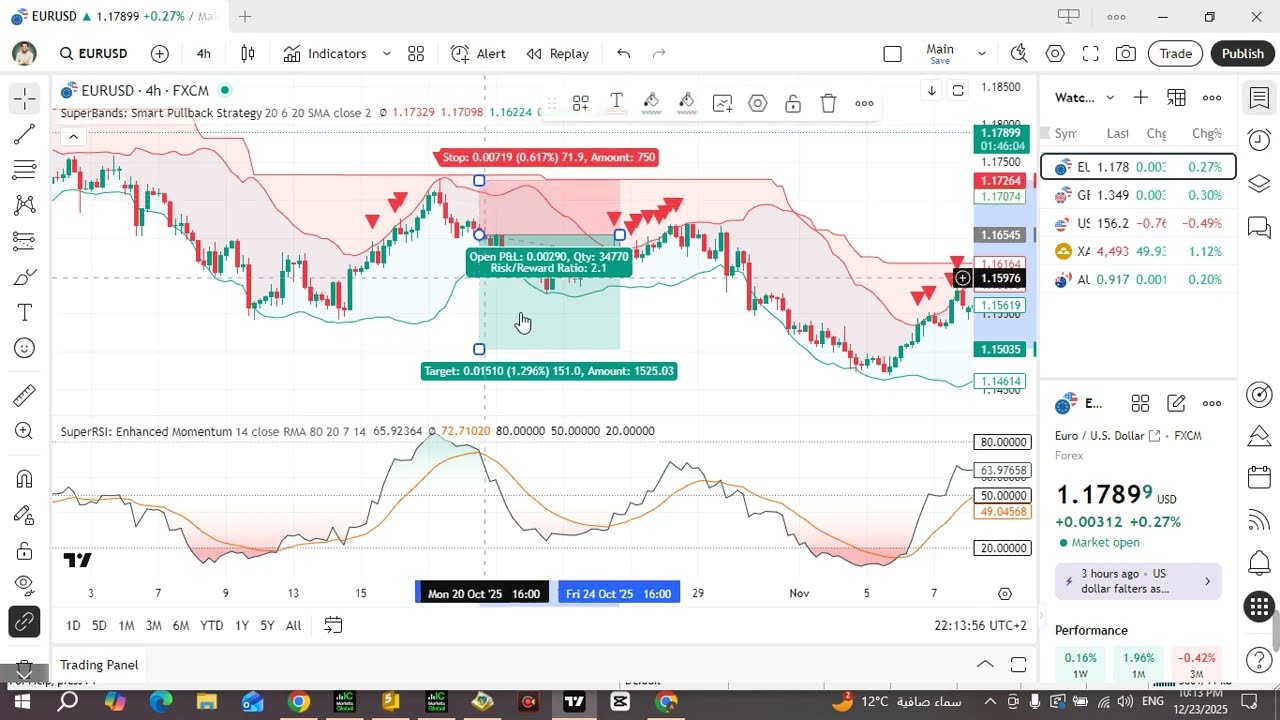Click the Trade button

coord(1175,54)
